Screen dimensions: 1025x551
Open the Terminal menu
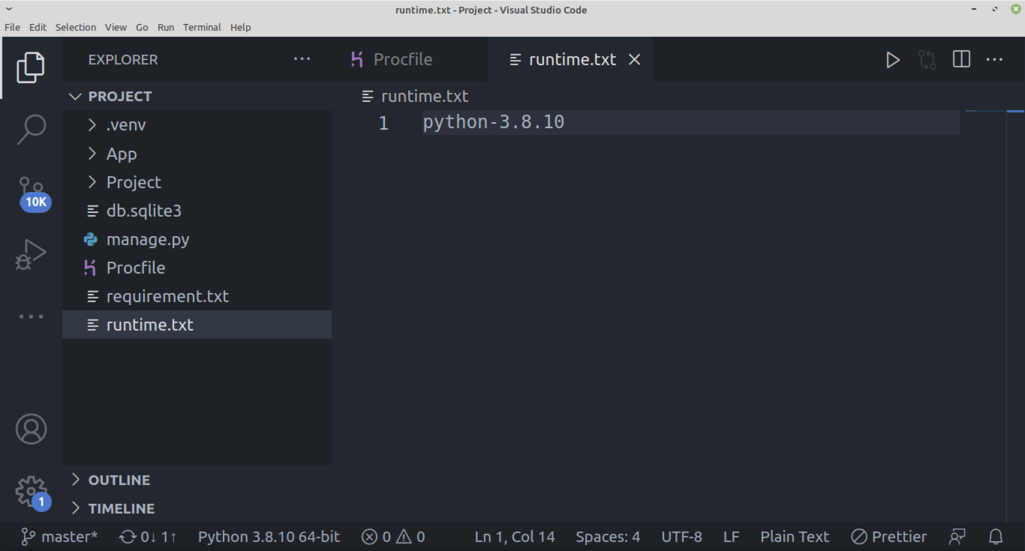coord(201,27)
